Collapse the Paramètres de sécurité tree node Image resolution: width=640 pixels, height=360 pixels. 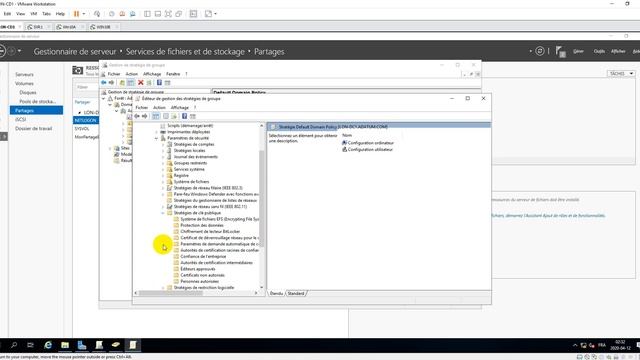(x=157, y=138)
